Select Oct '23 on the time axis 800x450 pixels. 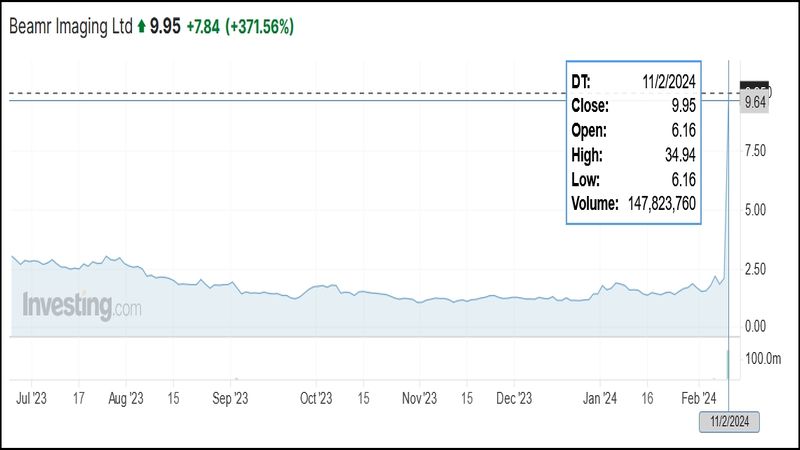[x=316, y=398]
